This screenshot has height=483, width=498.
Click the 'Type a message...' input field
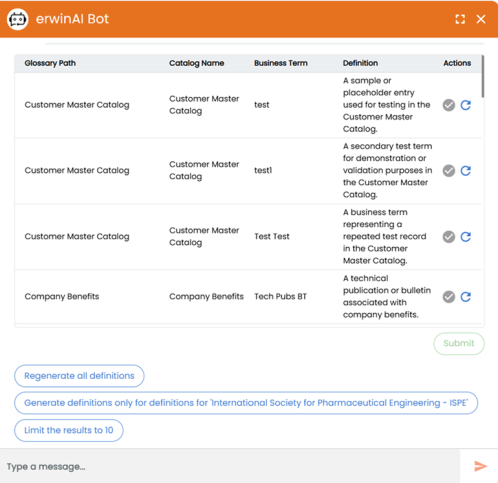230,466
